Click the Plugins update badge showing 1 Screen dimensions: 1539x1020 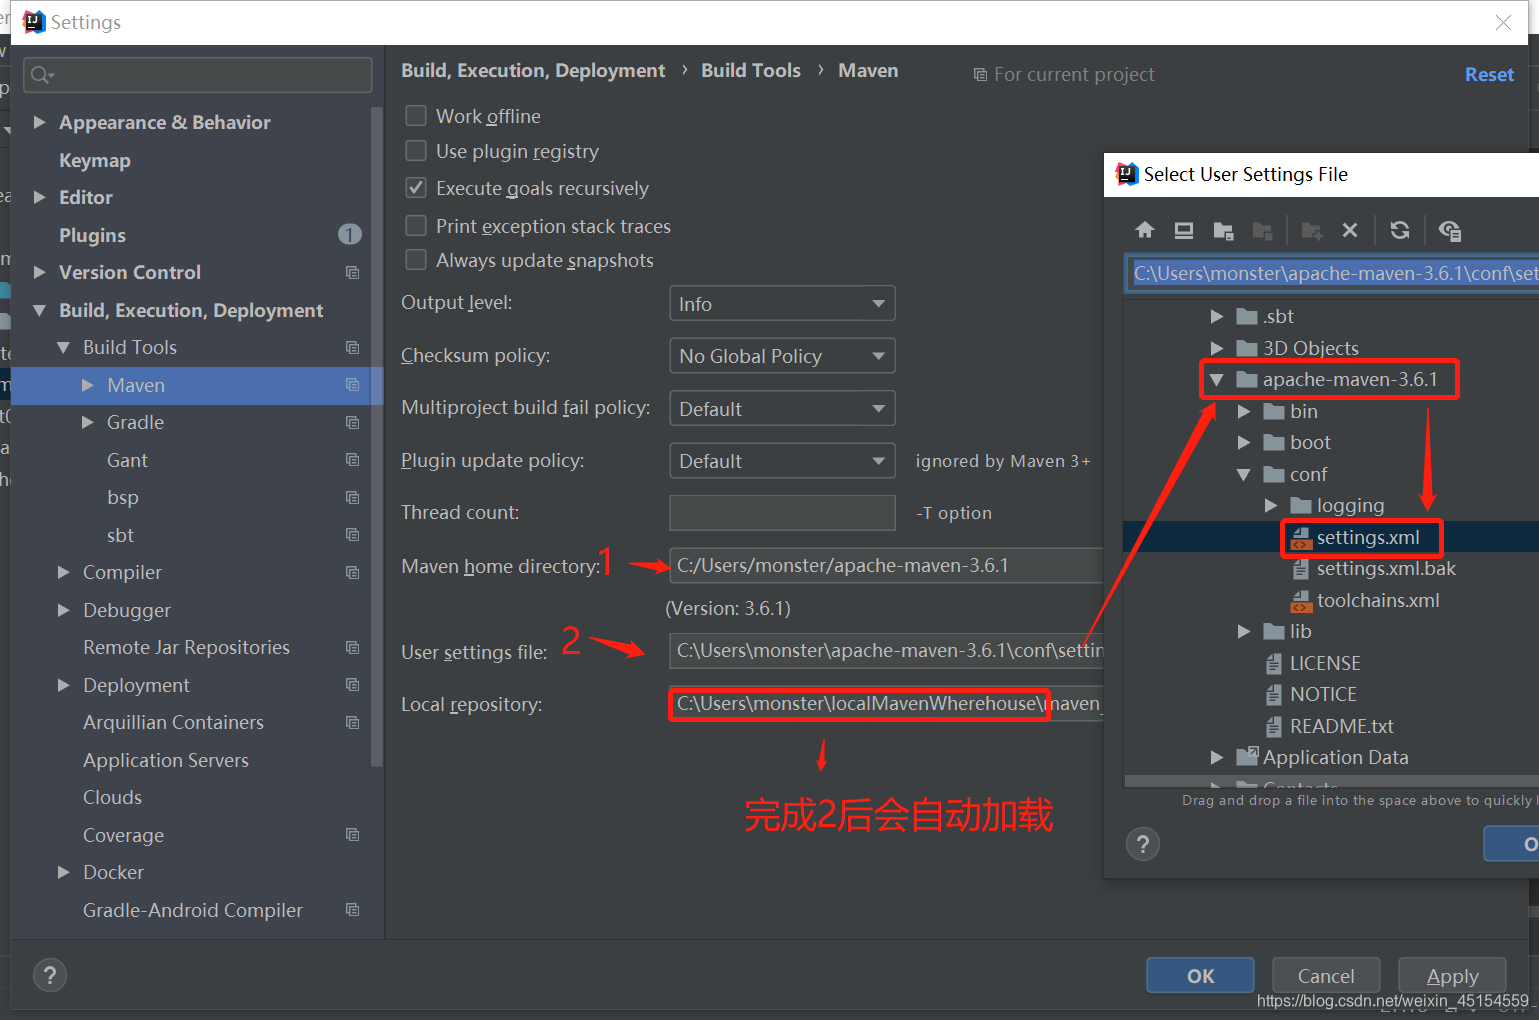pos(349,235)
